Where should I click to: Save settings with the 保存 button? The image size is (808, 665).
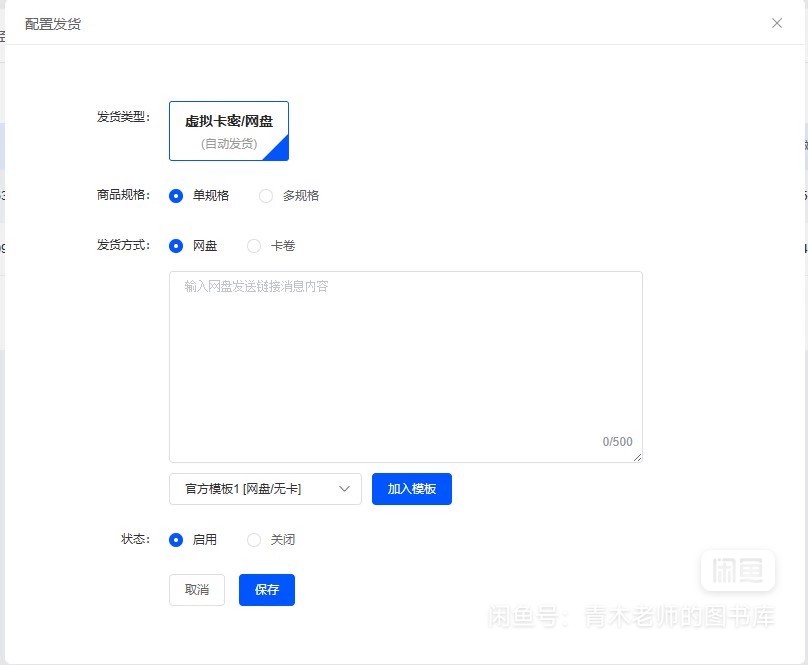(267, 590)
